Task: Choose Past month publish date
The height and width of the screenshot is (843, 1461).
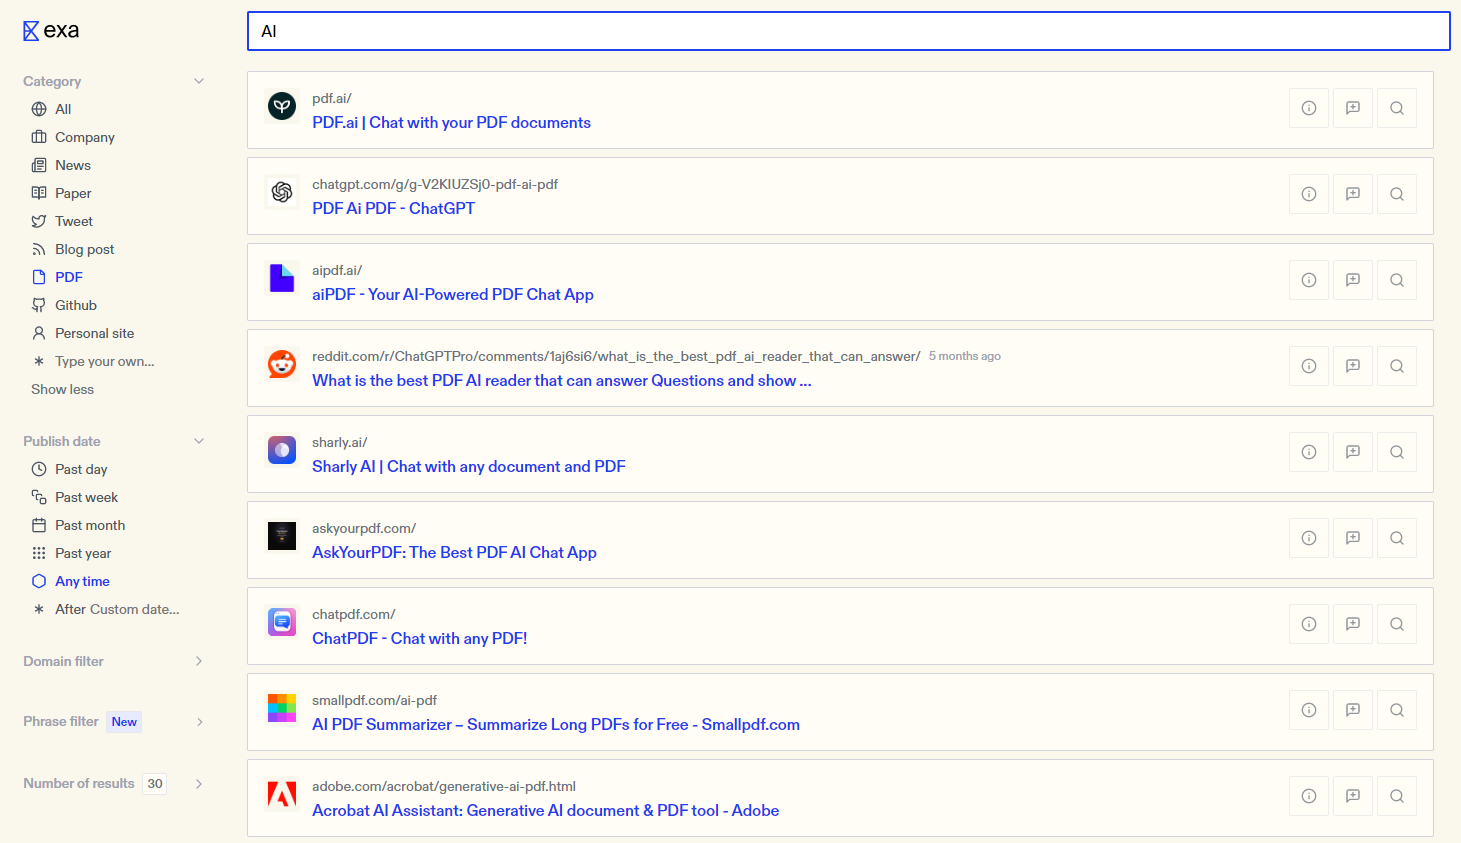Action: tap(78, 525)
